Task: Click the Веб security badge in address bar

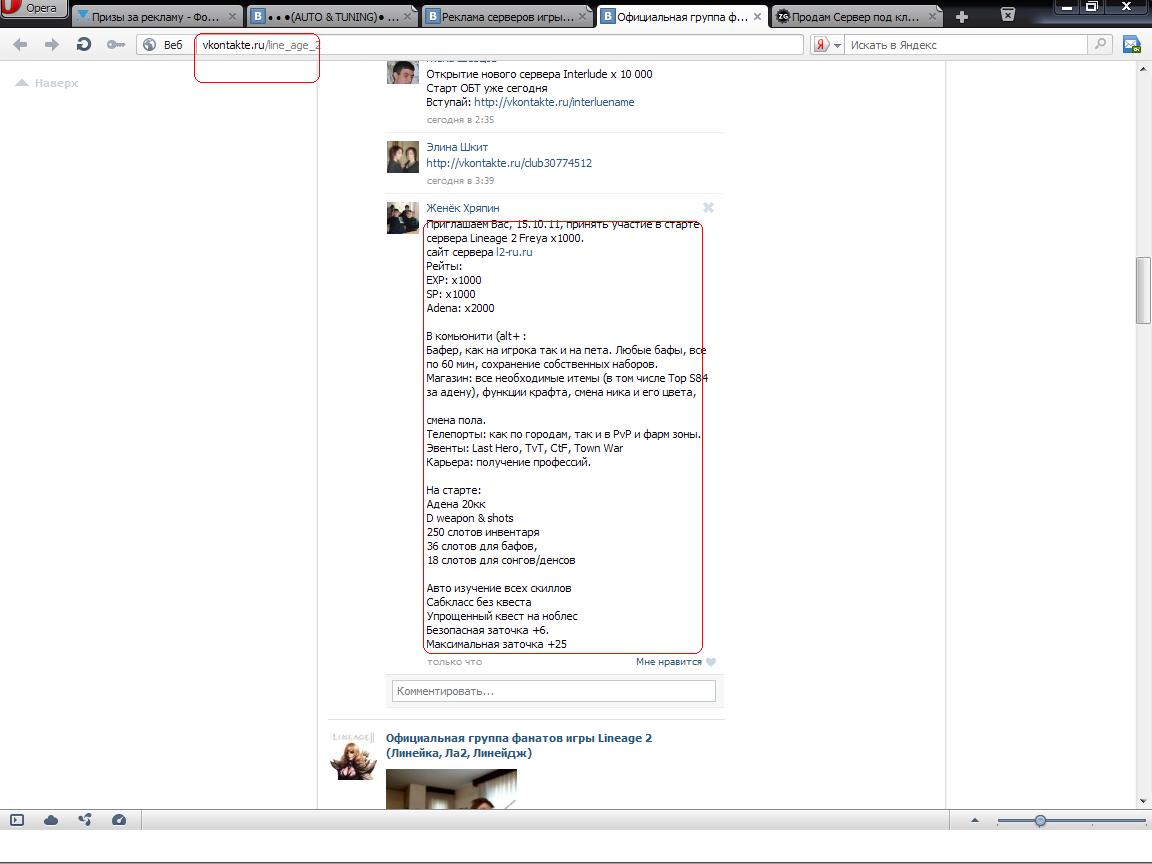Action: [x=163, y=45]
